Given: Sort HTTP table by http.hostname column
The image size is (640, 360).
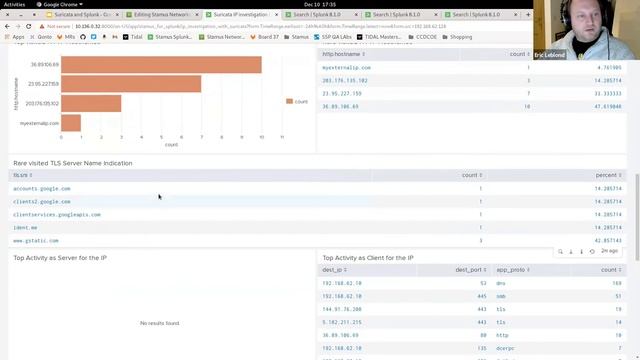Looking at the screenshot, I should click(x=343, y=54).
